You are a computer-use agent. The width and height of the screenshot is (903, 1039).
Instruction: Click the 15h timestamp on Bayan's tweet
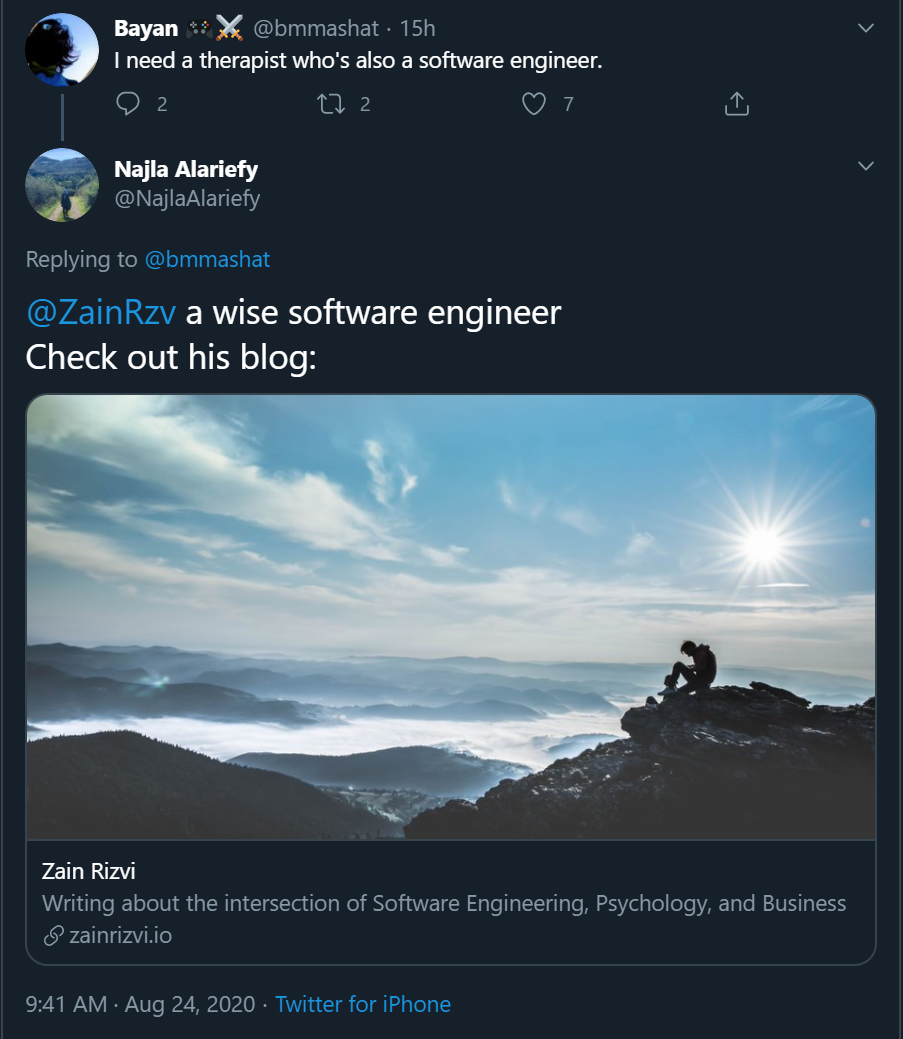coord(417,28)
